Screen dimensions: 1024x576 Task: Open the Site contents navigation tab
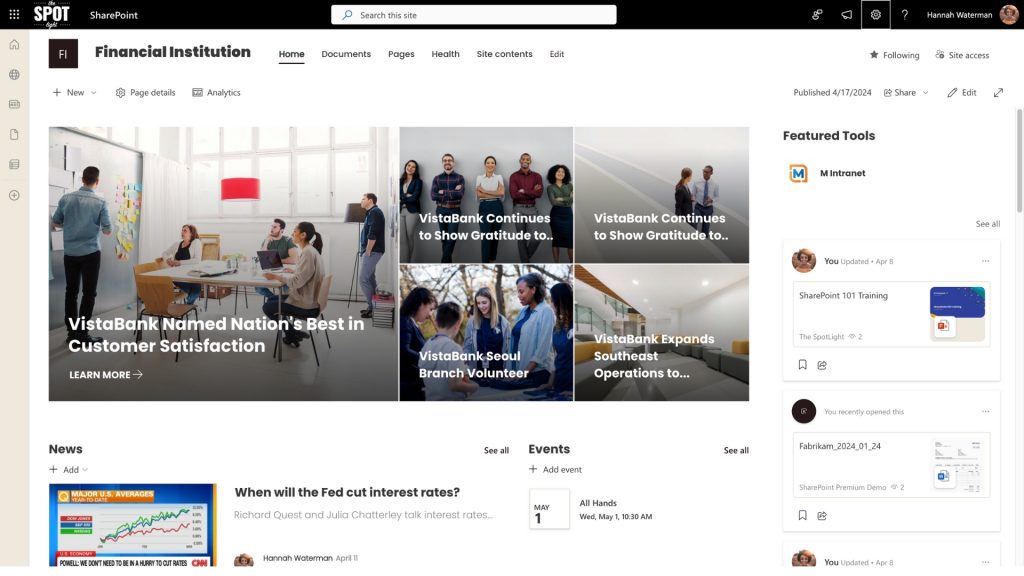(x=504, y=54)
